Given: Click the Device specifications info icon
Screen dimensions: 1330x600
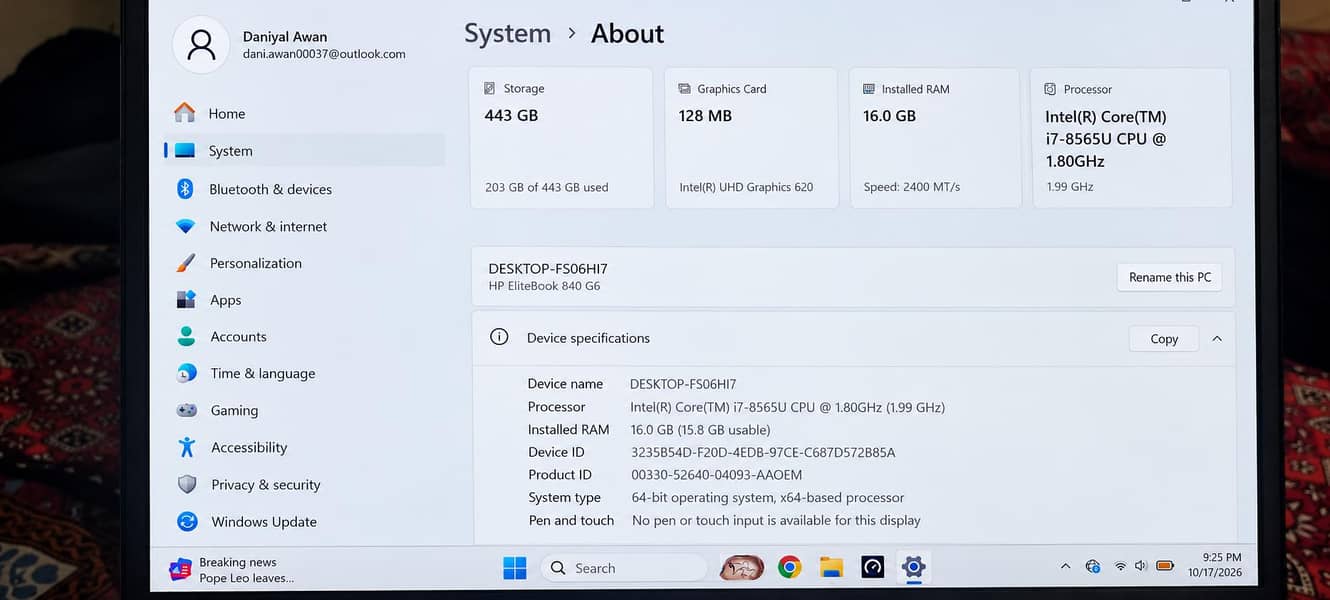Looking at the screenshot, I should pos(499,337).
